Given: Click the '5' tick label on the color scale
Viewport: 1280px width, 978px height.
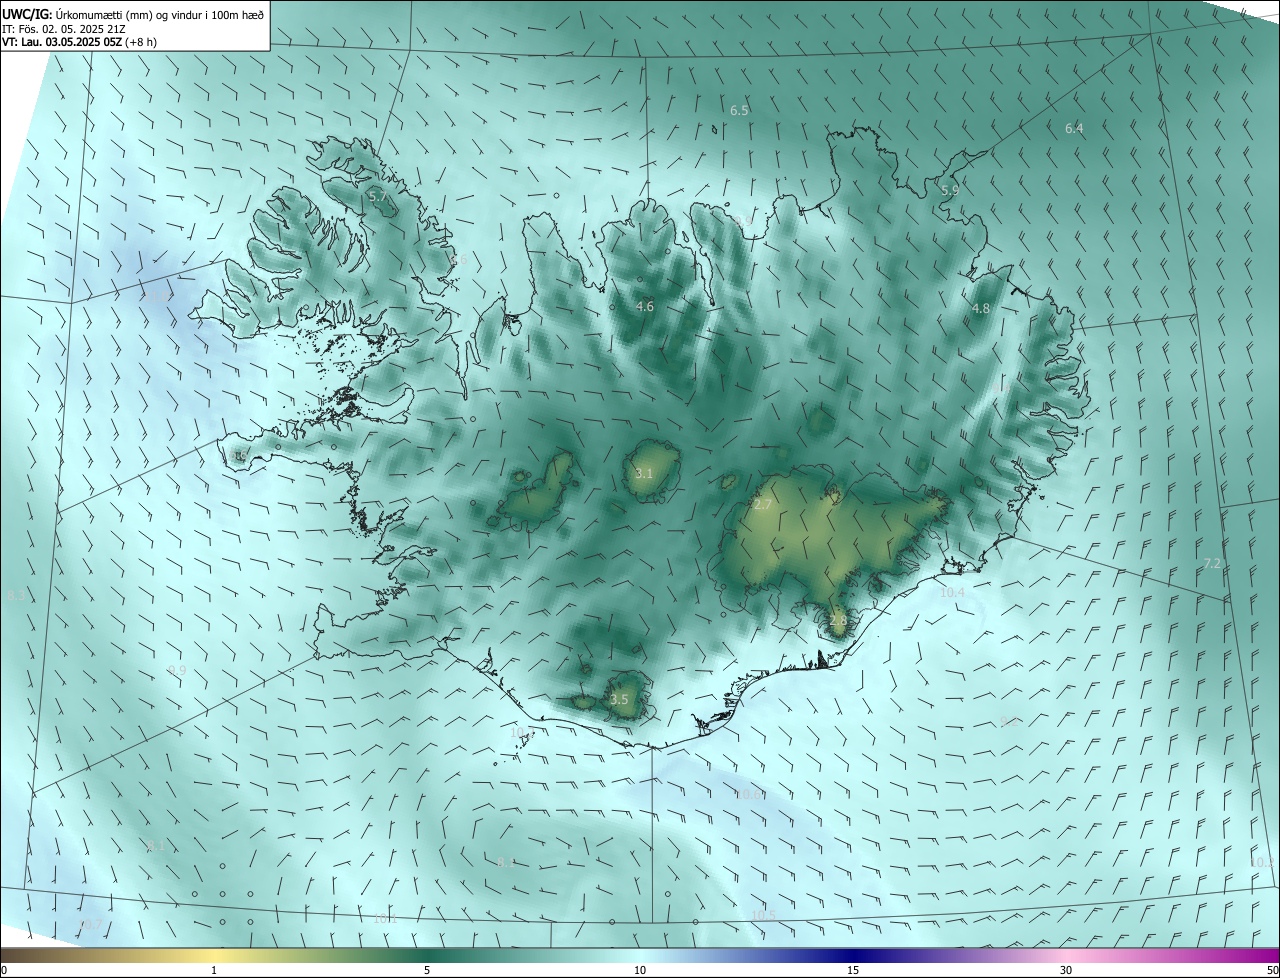Looking at the screenshot, I should 427,970.
